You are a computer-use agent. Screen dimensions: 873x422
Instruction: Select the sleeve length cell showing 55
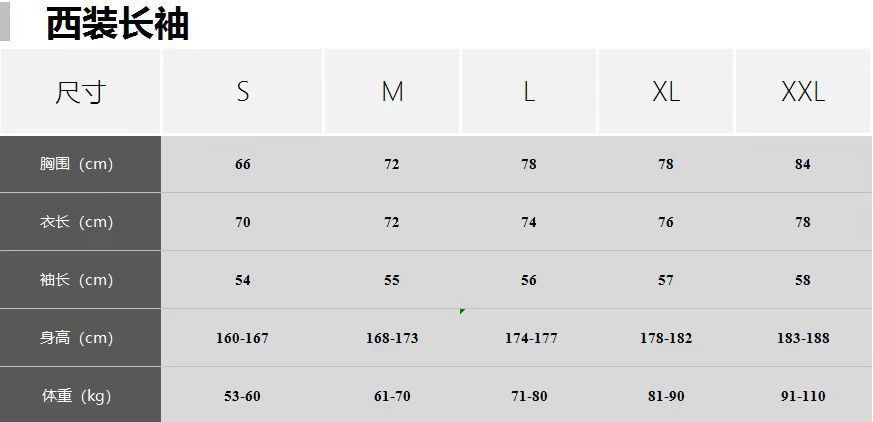(x=392, y=280)
